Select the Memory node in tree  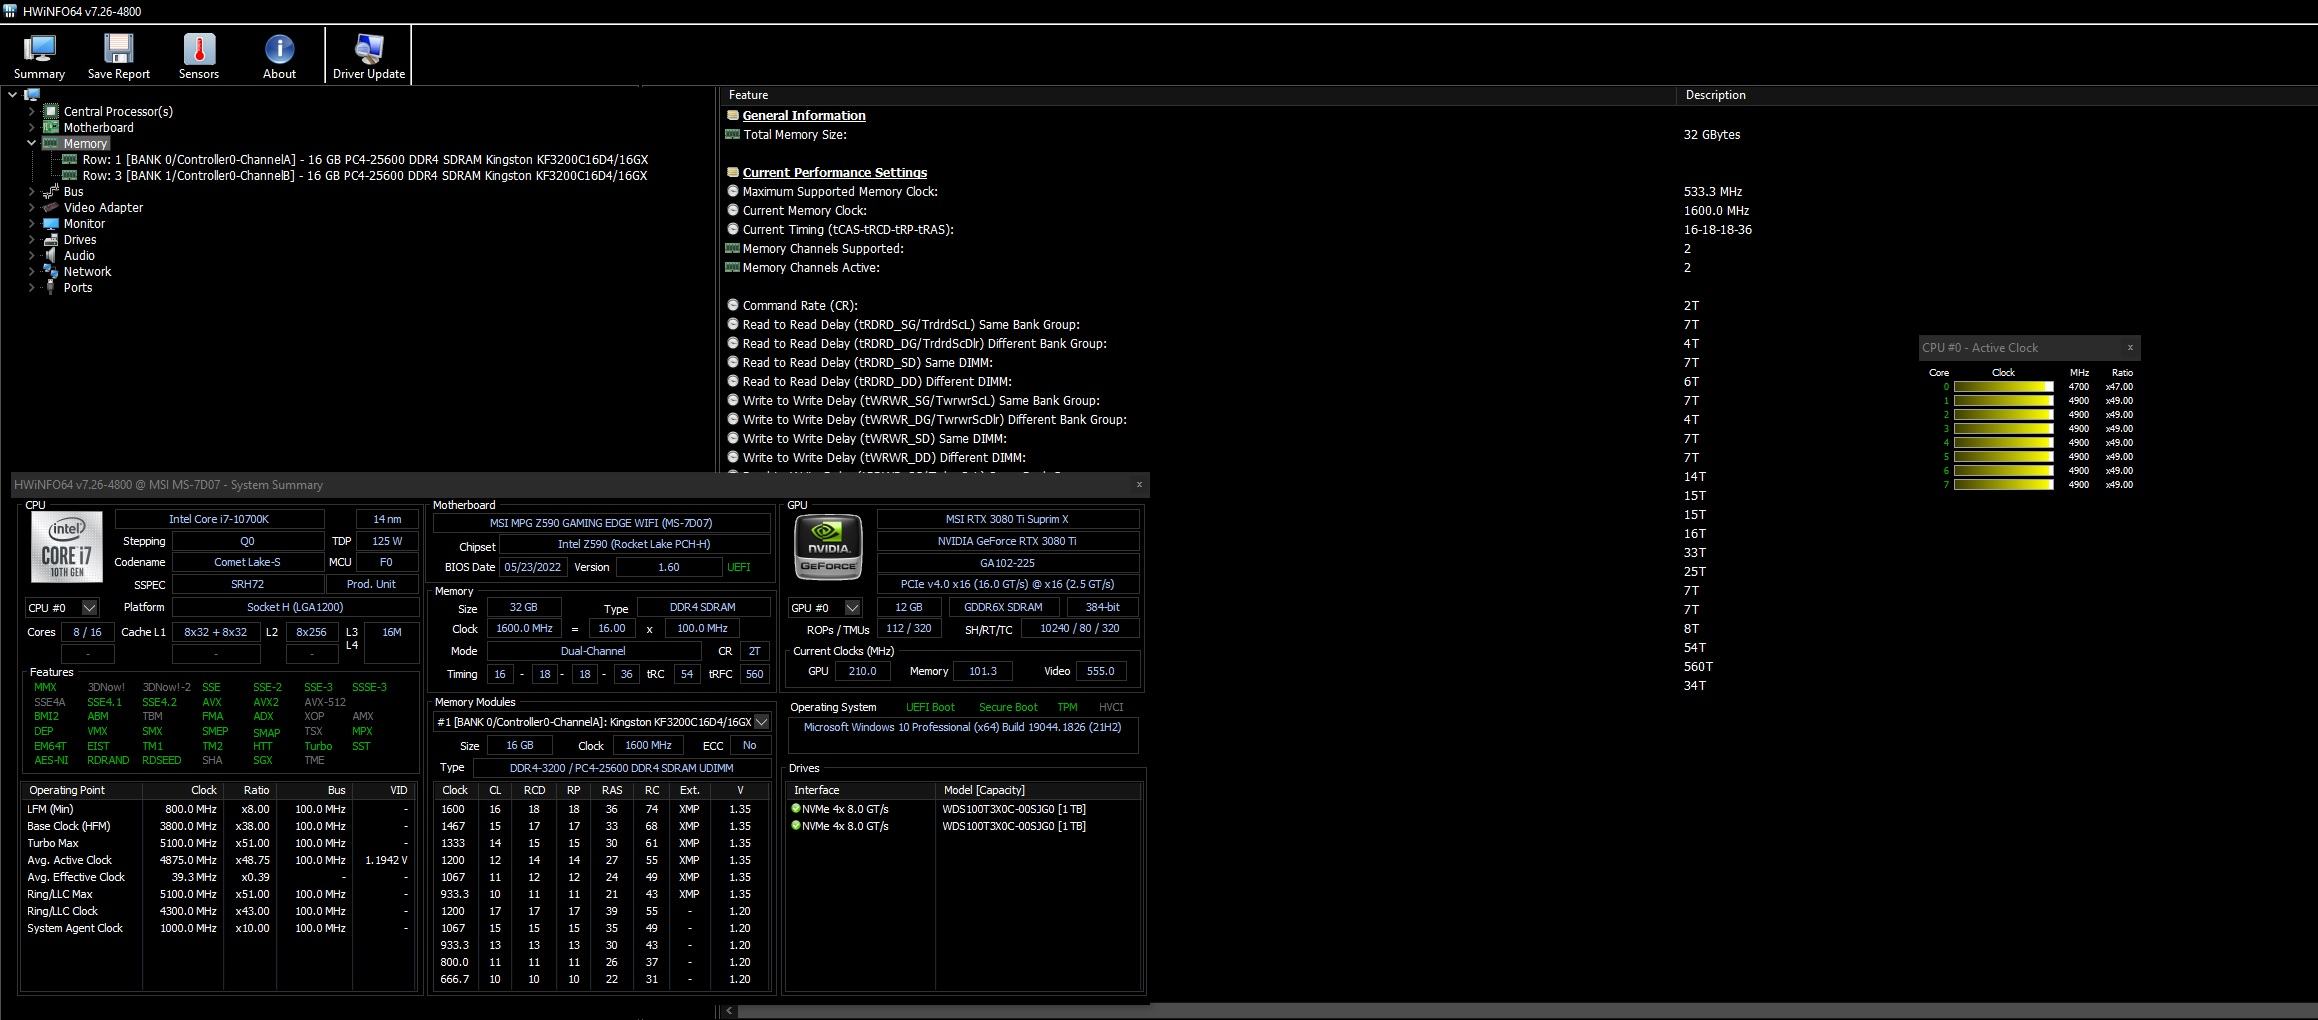pos(85,143)
